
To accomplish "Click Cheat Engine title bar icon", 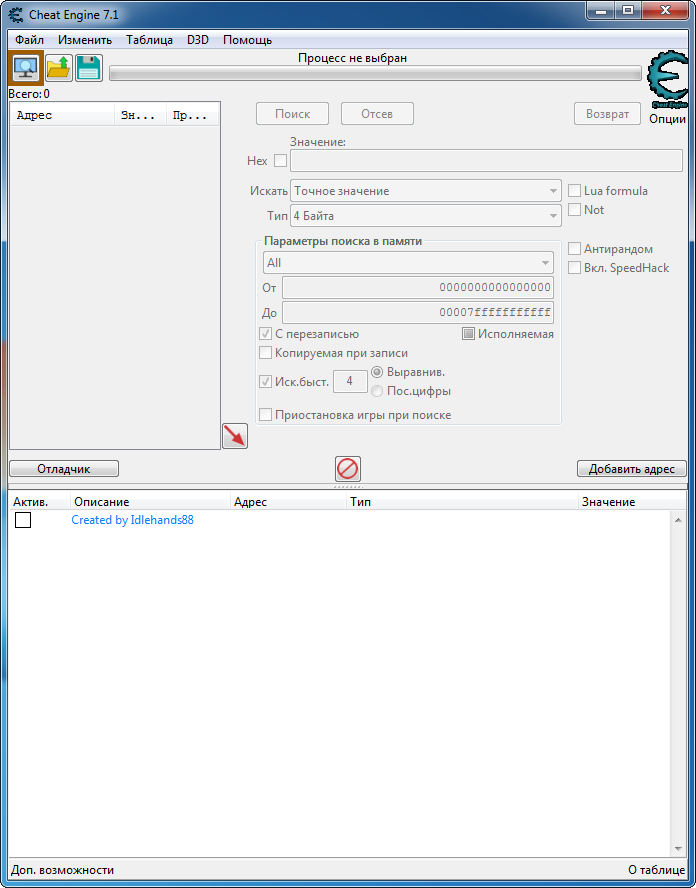I will pyautogui.click(x=16, y=15).
